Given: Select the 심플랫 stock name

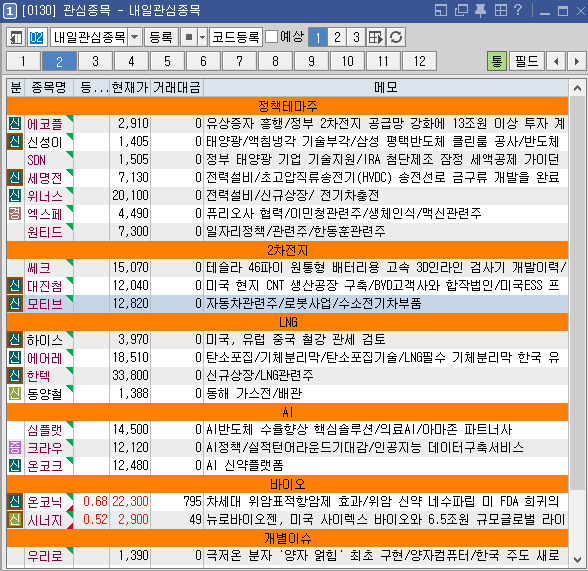Looking at the screenshot, I should (x=45, y=430).
